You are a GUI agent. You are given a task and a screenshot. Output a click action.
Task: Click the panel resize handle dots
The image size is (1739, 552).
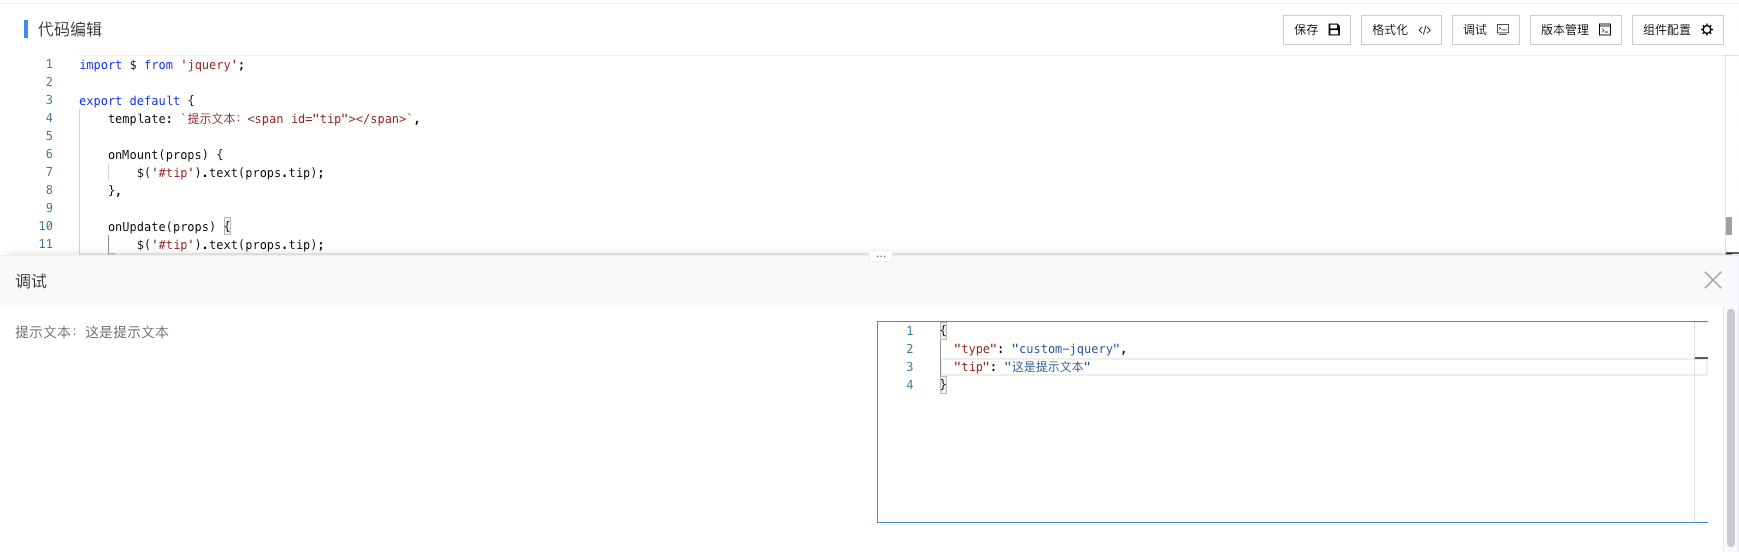881,256
